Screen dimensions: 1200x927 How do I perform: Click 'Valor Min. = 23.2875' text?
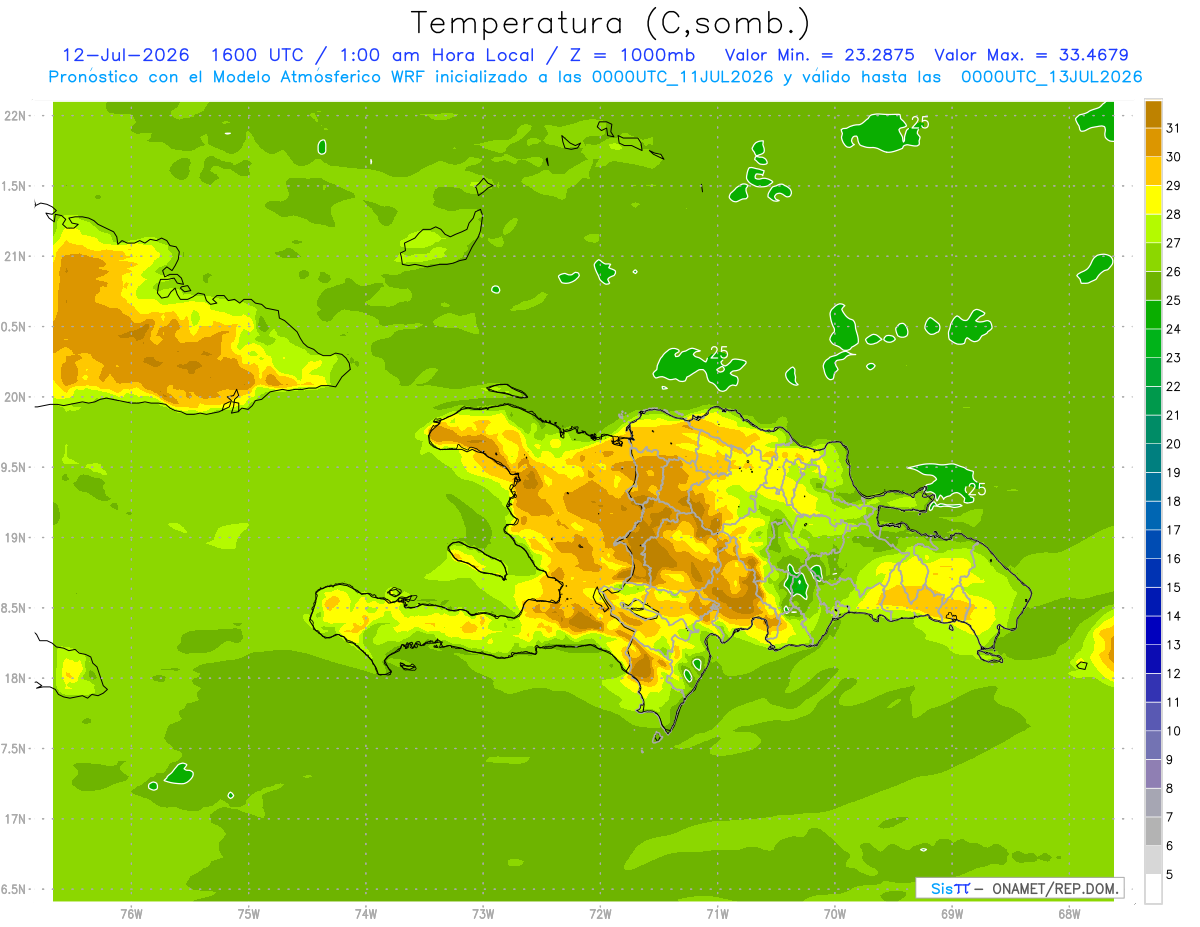click(x=819, y=55)
